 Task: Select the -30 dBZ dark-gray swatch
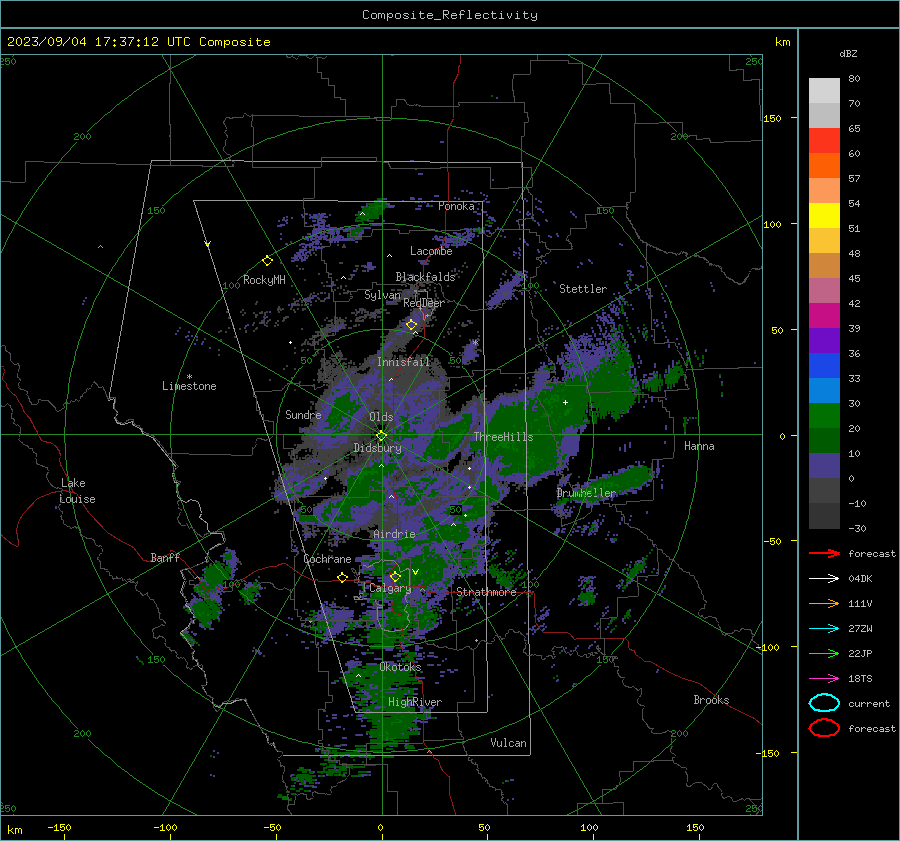pyautogui.click(x=824, y=516)
